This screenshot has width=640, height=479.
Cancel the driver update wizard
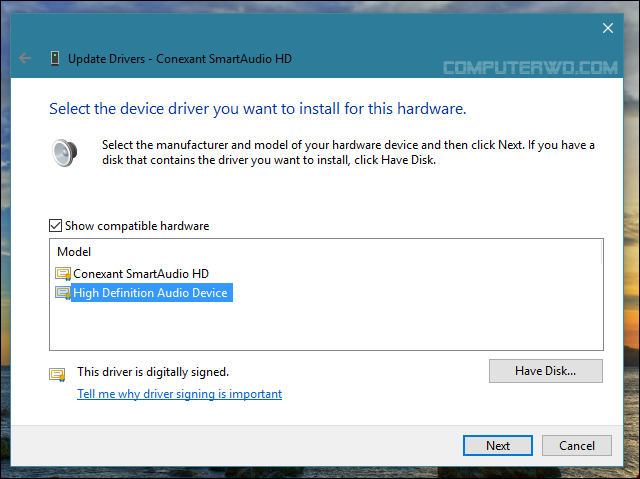[x=577, y=446]
